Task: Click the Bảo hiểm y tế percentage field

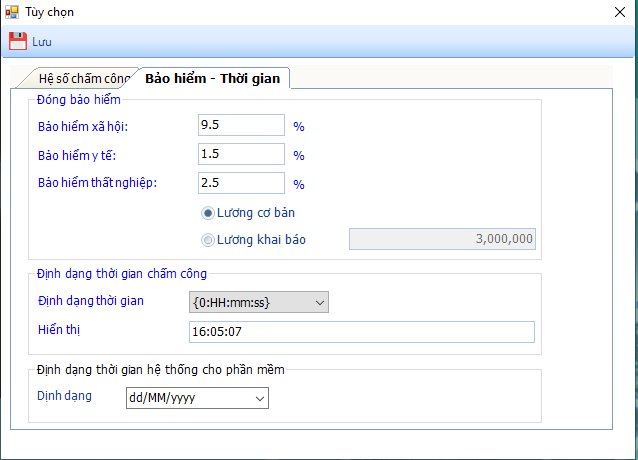Action: pyautogui.click(x=241, y=154)
